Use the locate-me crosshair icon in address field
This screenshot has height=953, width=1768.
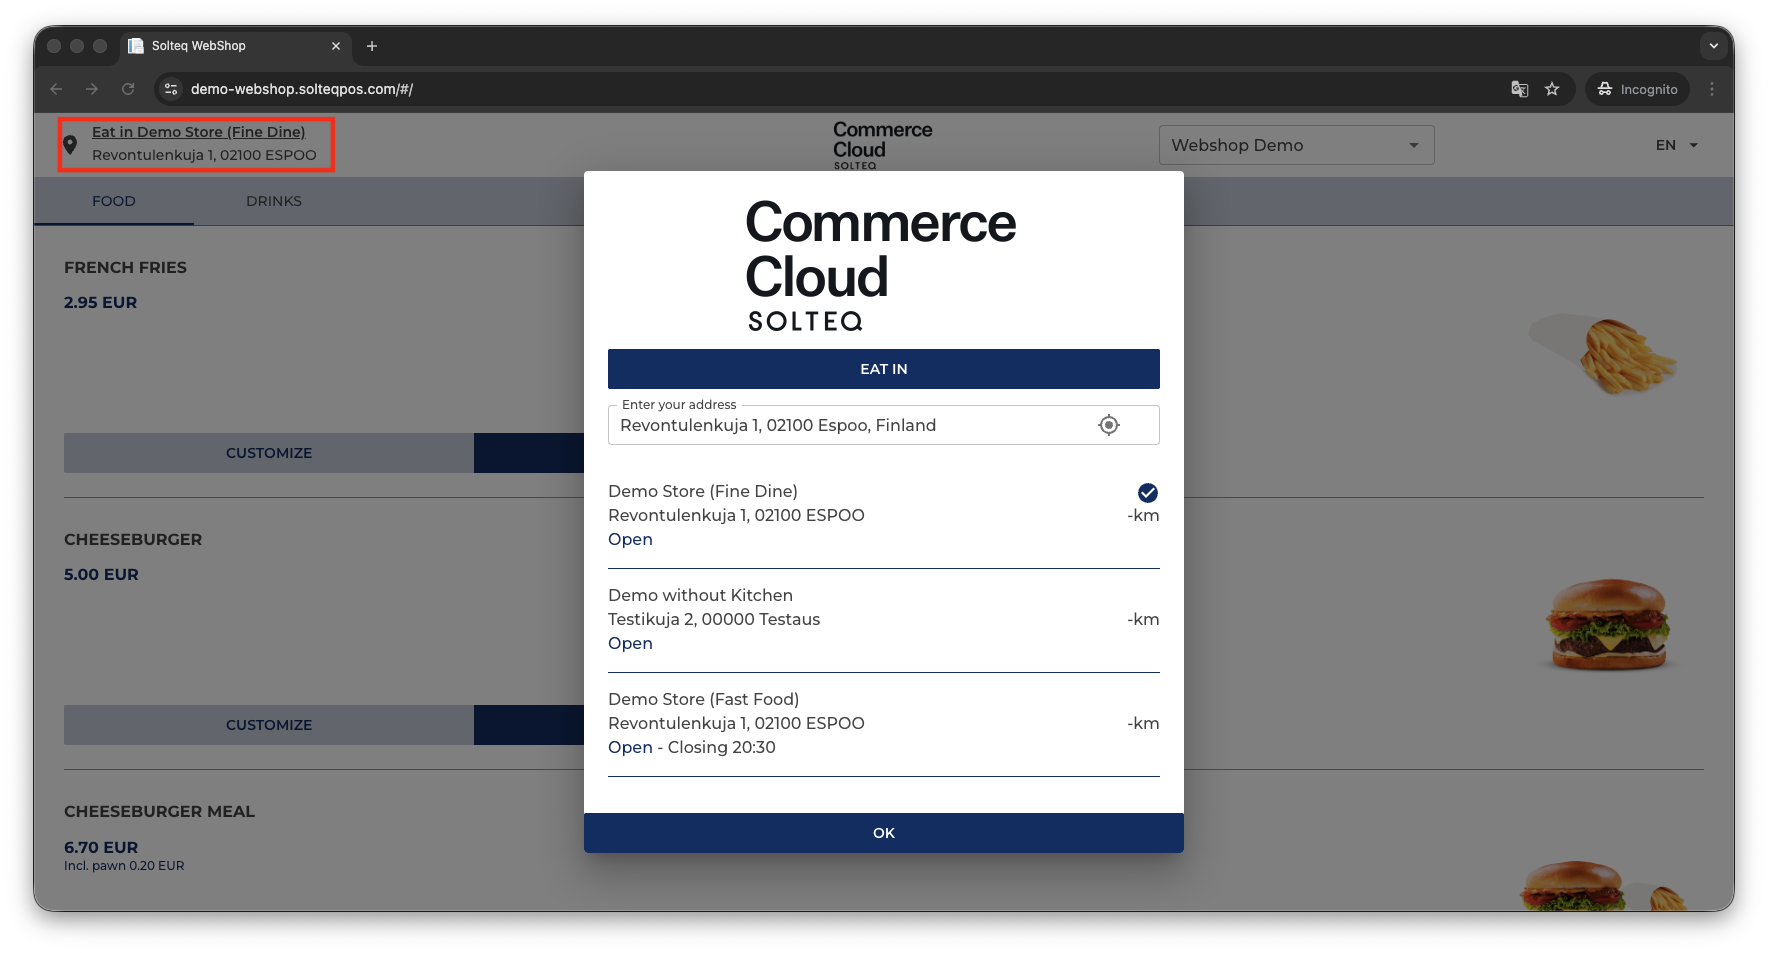click(1109, 425)
